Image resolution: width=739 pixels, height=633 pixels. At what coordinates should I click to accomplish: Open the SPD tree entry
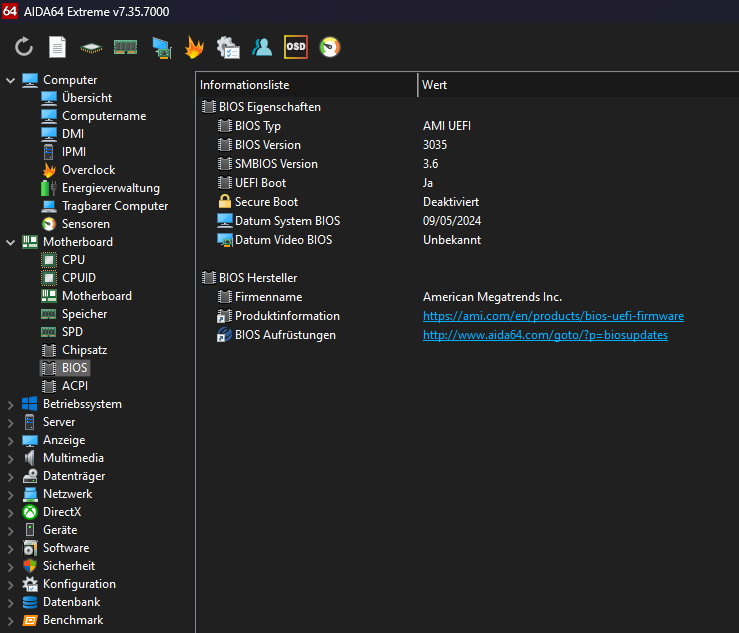[x=72, y=332]
